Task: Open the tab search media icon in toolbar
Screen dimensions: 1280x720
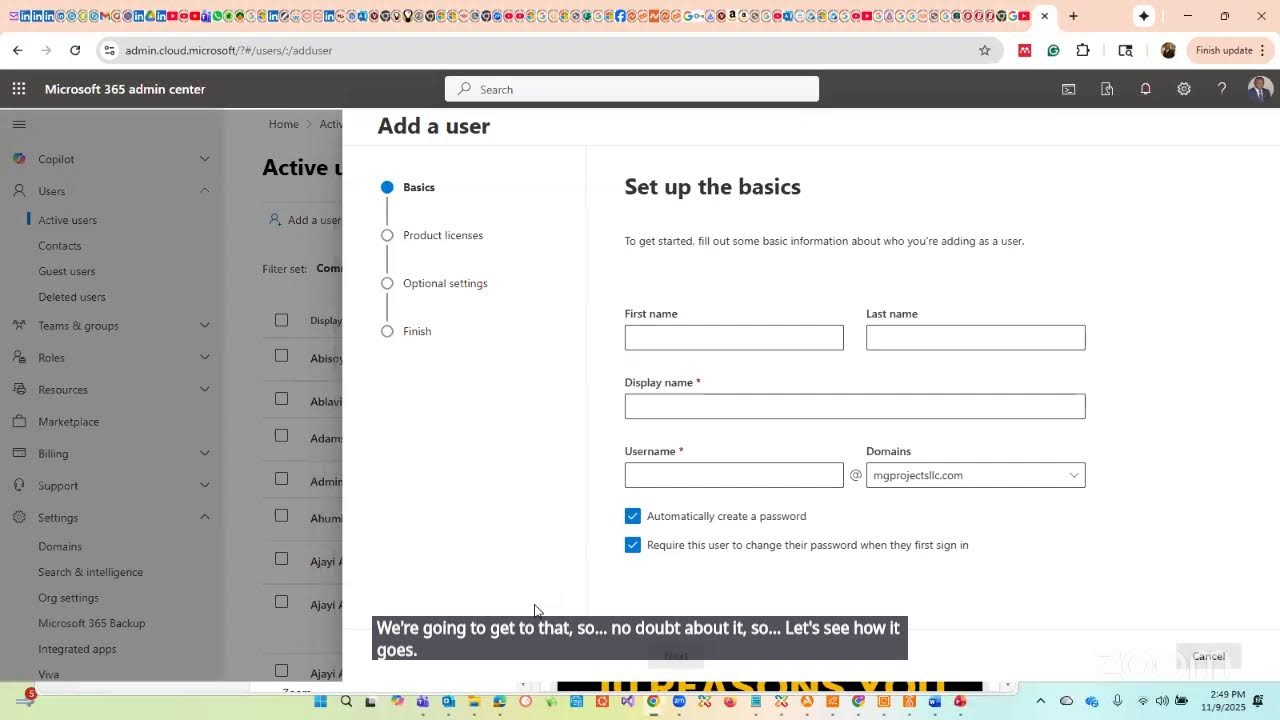Action: pos(1125,50)
